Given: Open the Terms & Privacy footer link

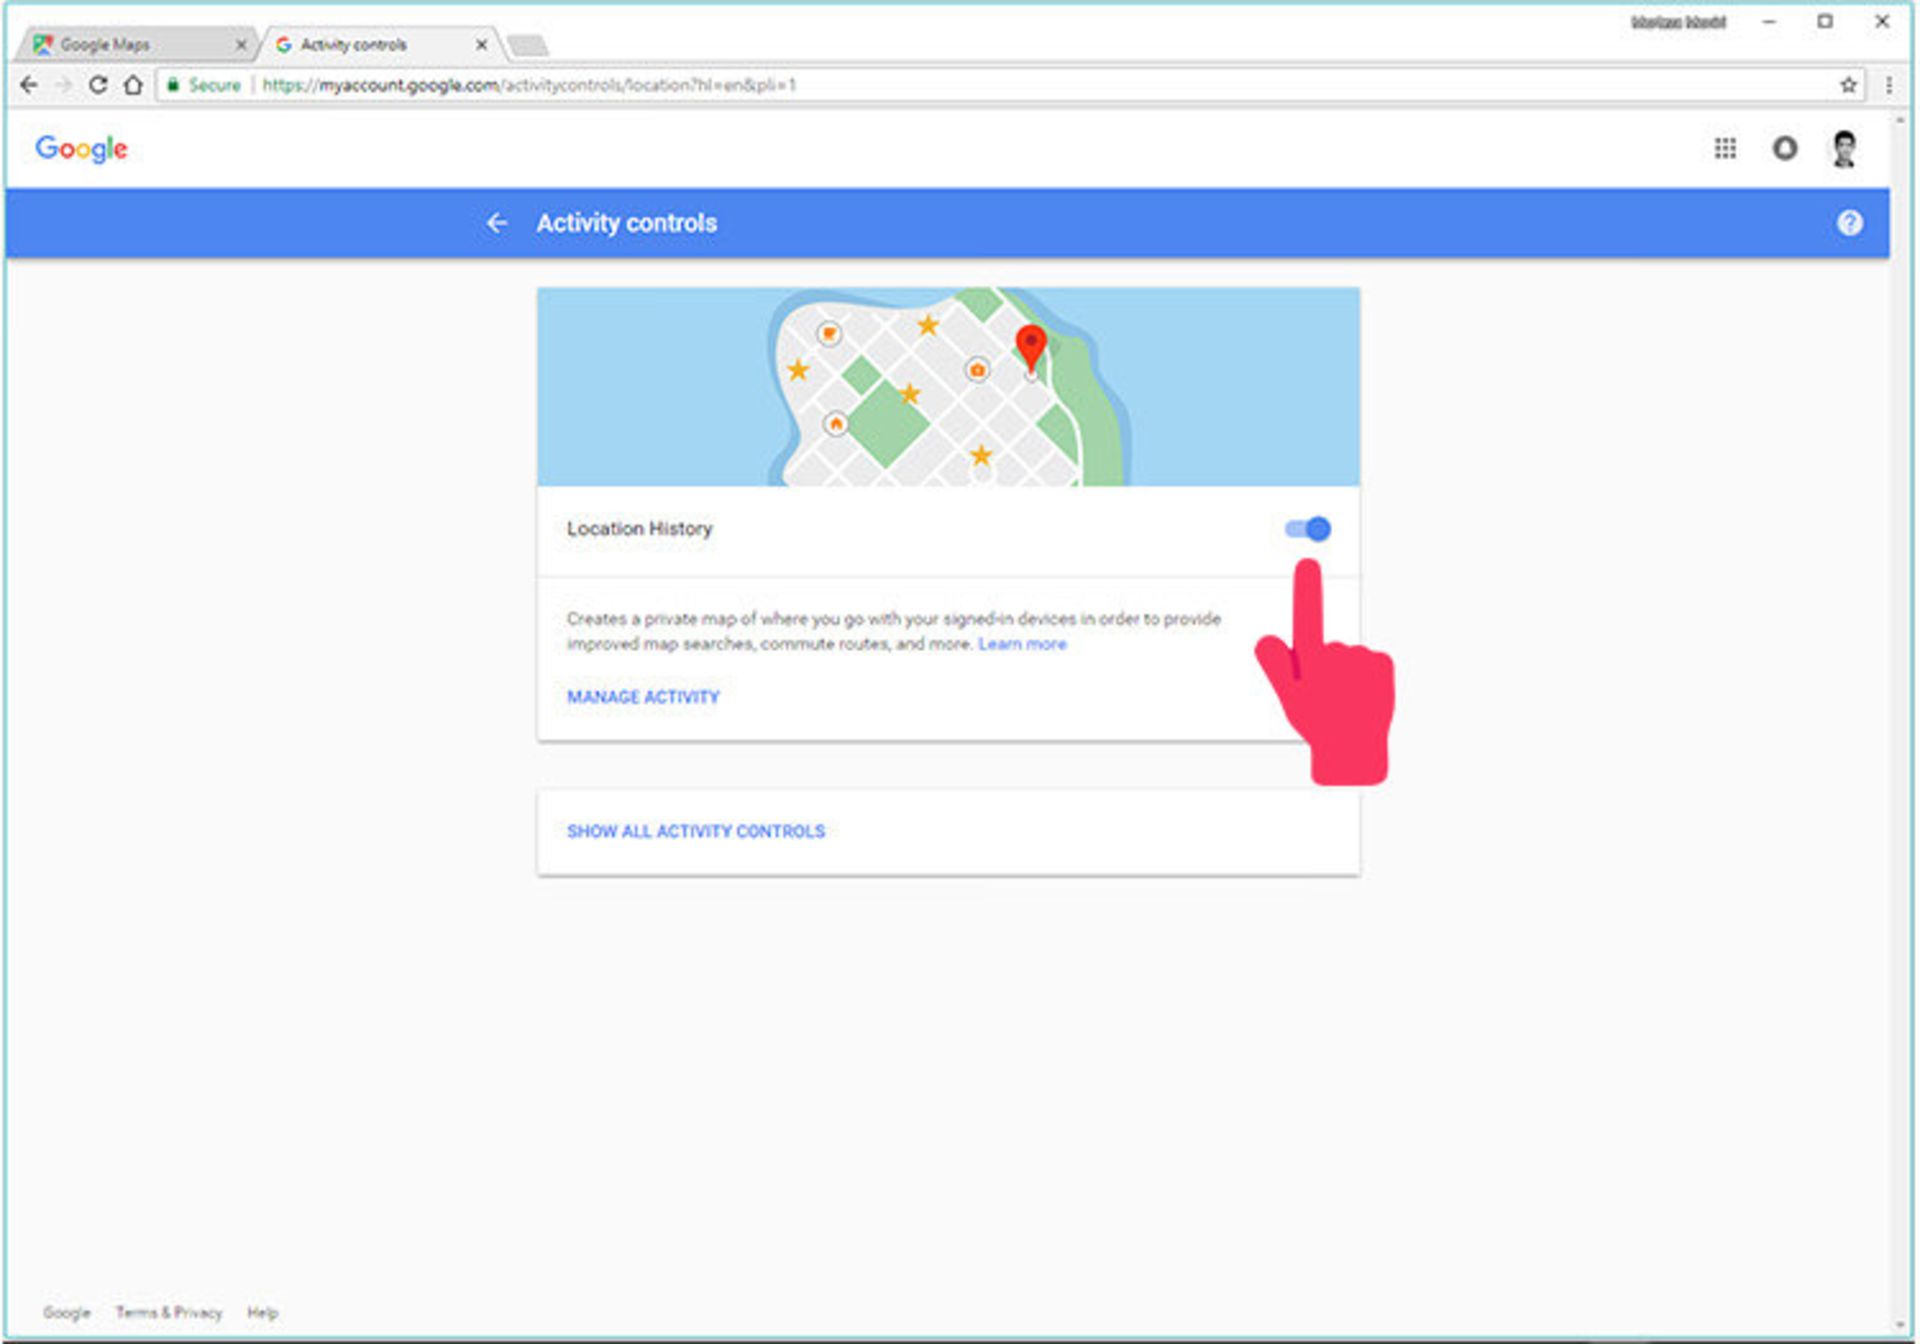Looking at the screenshot, I should point(168,1312).
